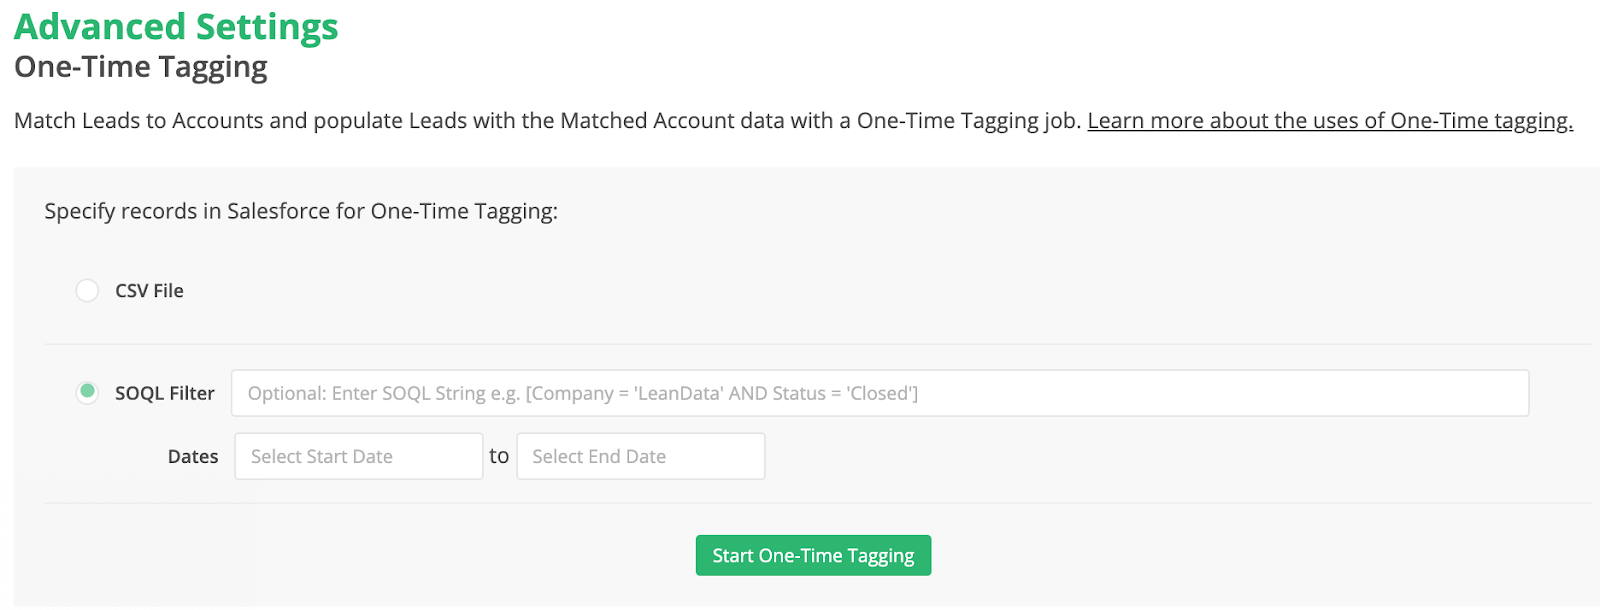The height and width of the screenshot is (610, 1600).
Task: Open the Select Start Date field
Action: pyautogui.click(x=359, y=456)
